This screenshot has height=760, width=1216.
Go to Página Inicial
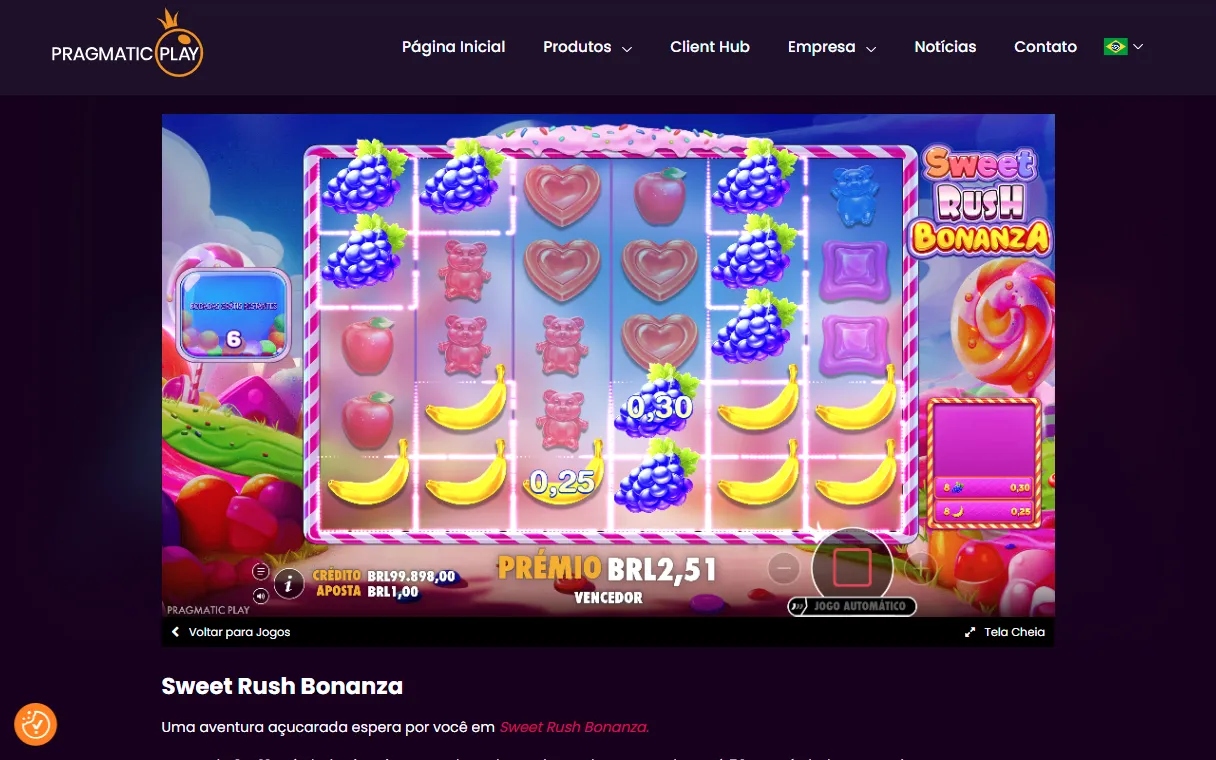pos(453,47)
